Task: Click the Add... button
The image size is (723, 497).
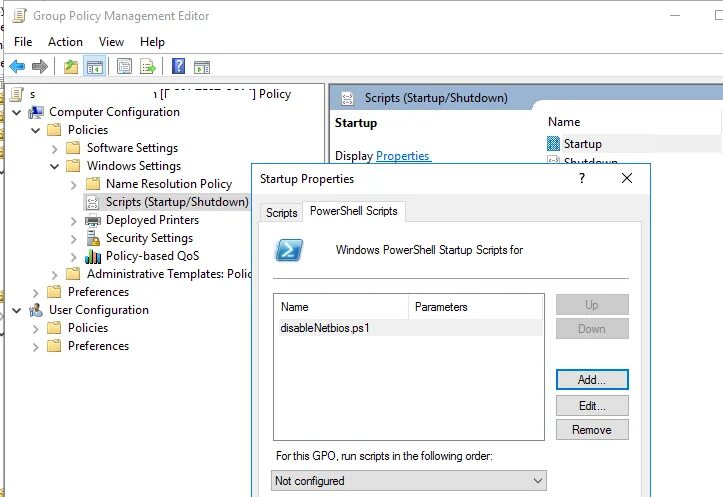Action: (x=592, y=379)
